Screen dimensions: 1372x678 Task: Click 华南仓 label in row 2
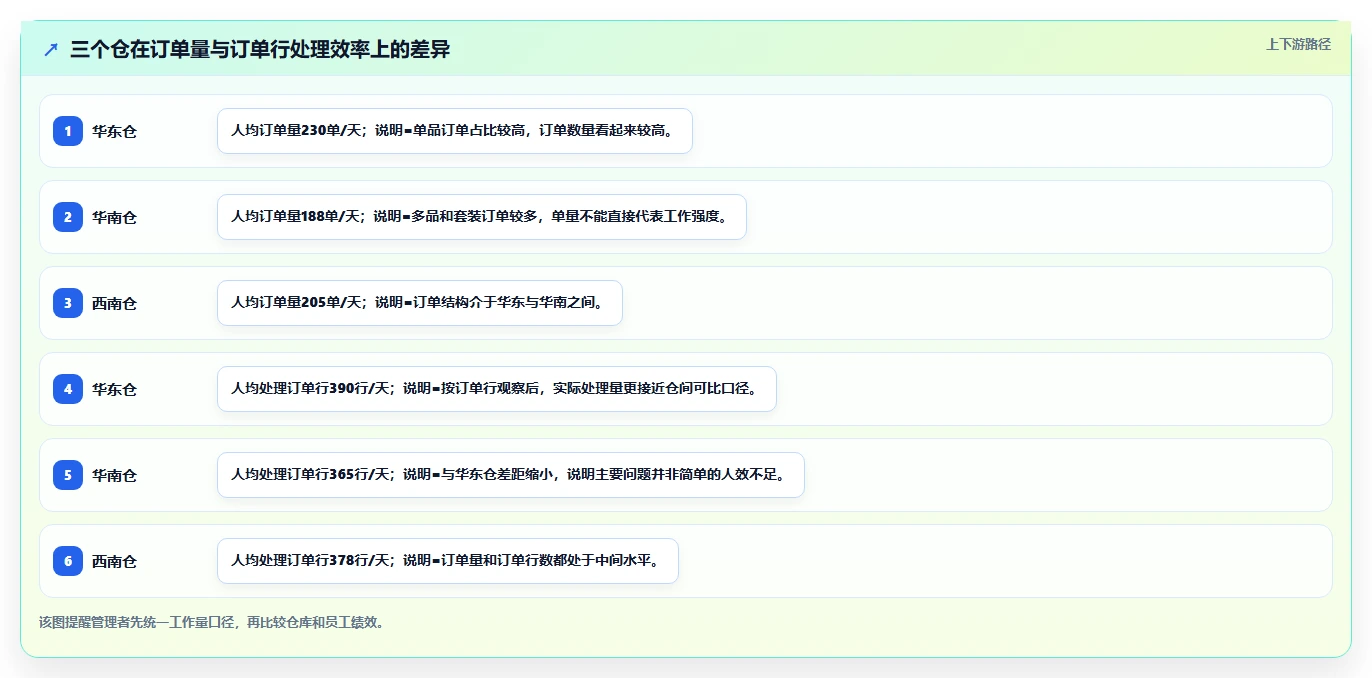pyautogui.click(x=114, y=217)
